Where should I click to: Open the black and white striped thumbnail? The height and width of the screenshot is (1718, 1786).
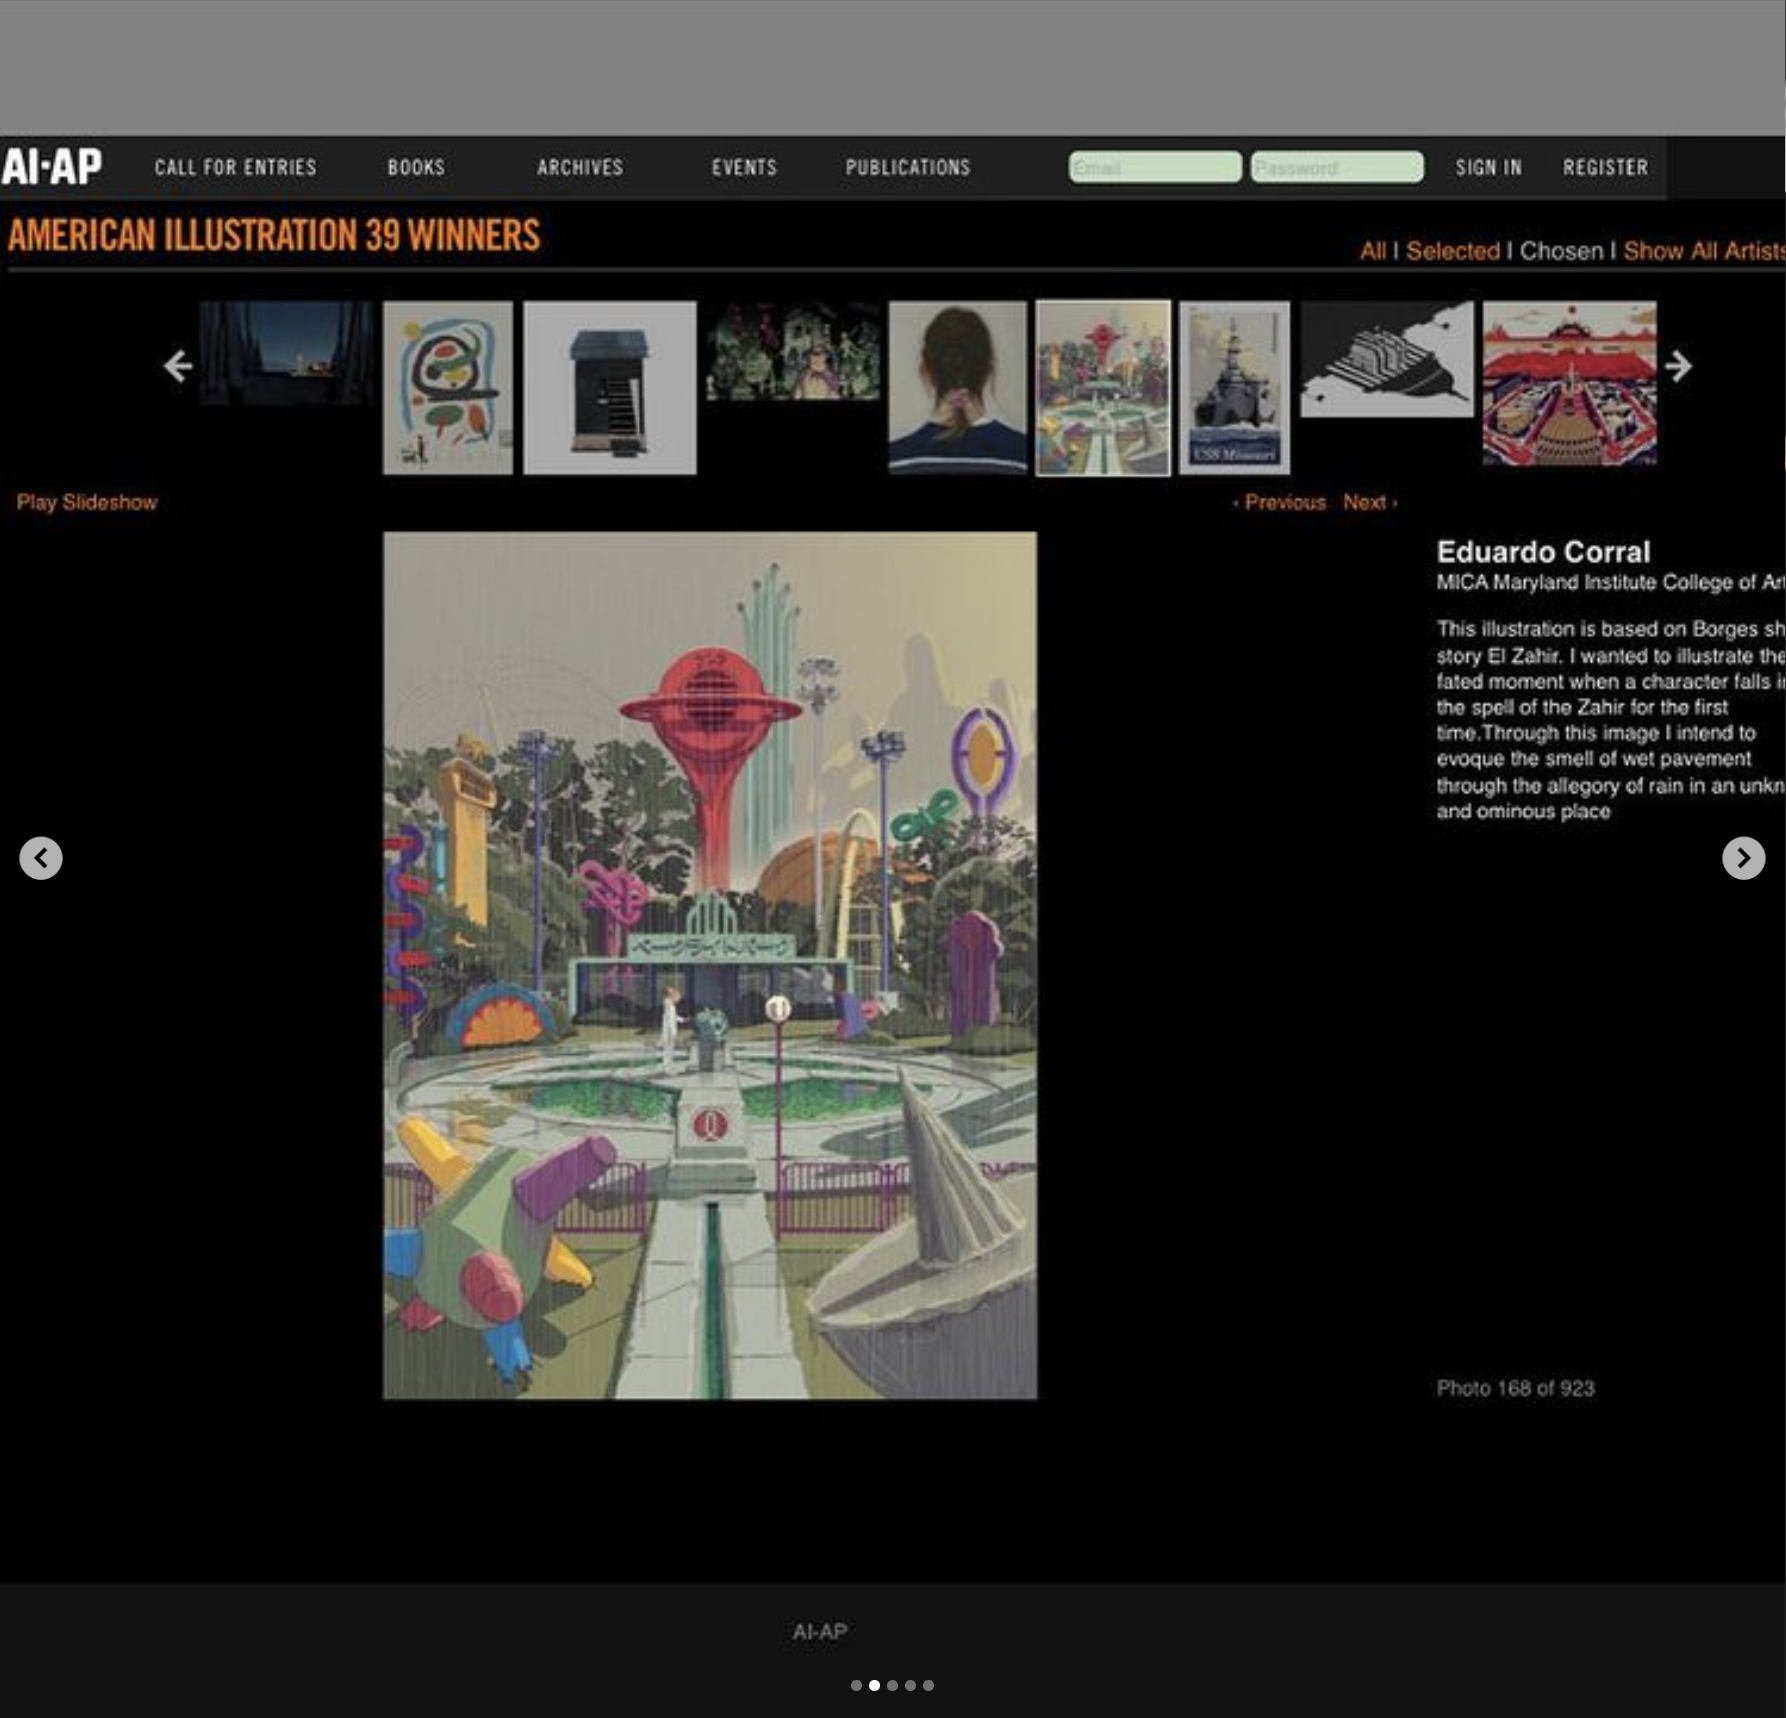click(1387, 359)
